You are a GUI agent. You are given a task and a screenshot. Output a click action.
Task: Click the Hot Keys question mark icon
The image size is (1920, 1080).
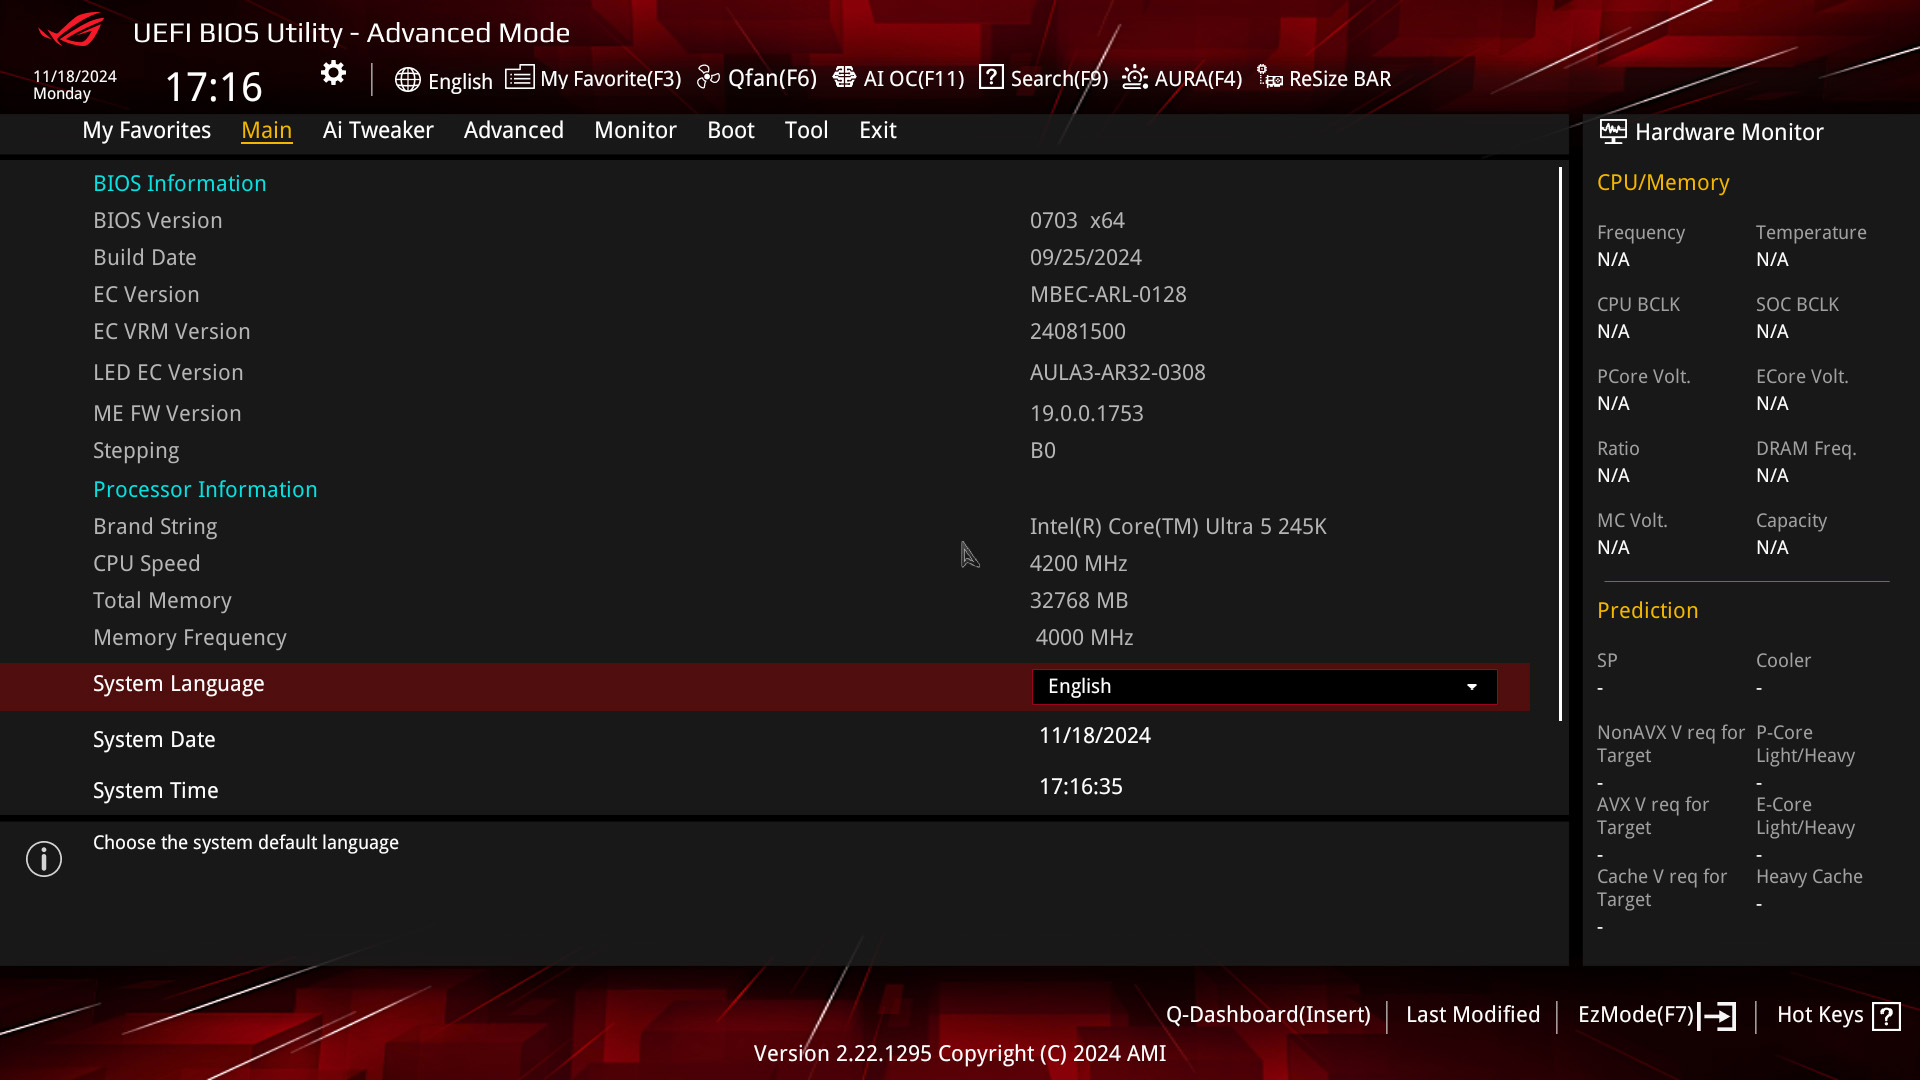click(1886, 1016)
